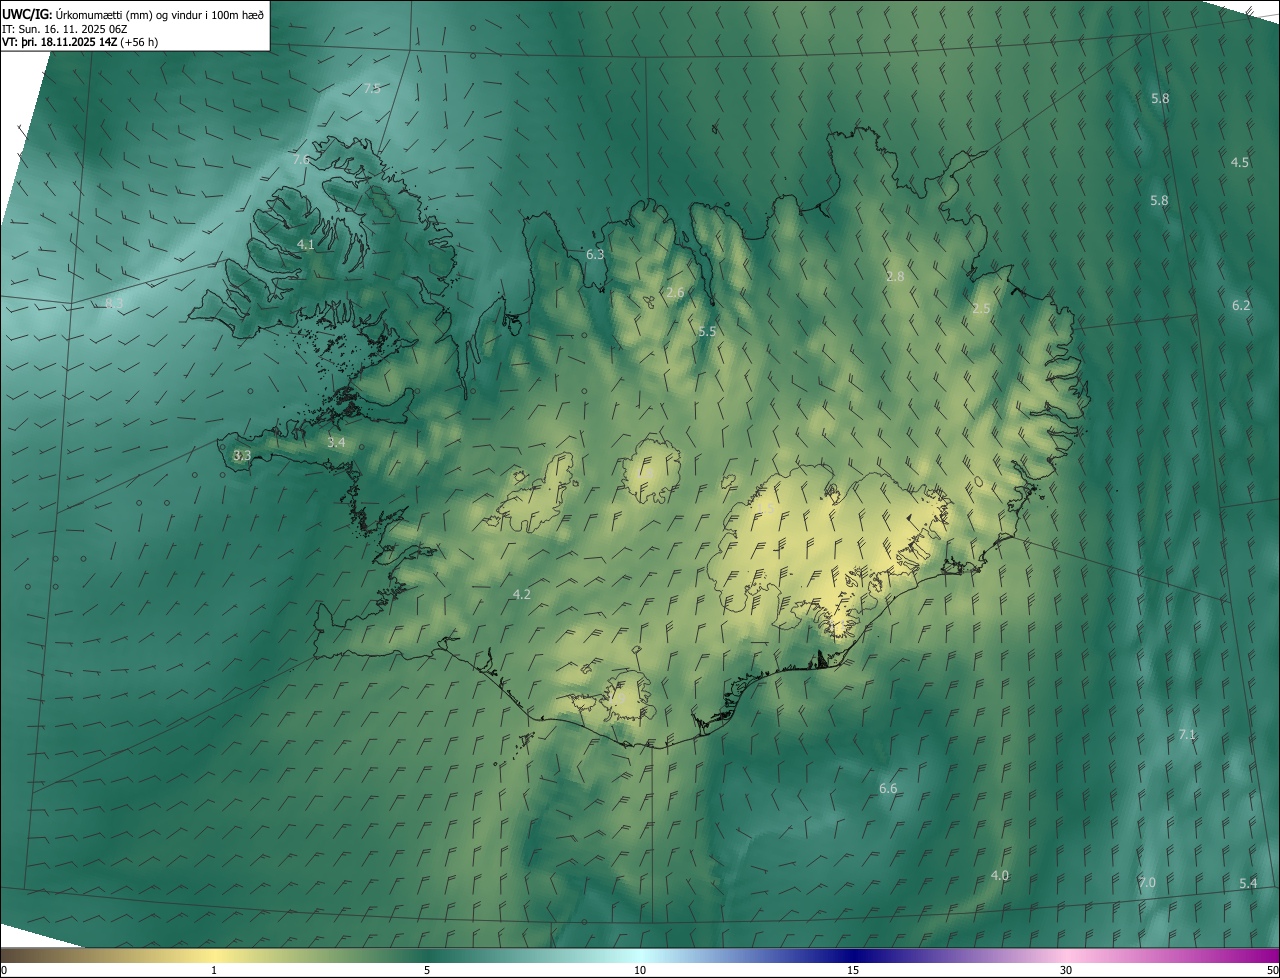Click the map value label 5.5
The width and height of the screenshot is (1280, 978).
707,331
